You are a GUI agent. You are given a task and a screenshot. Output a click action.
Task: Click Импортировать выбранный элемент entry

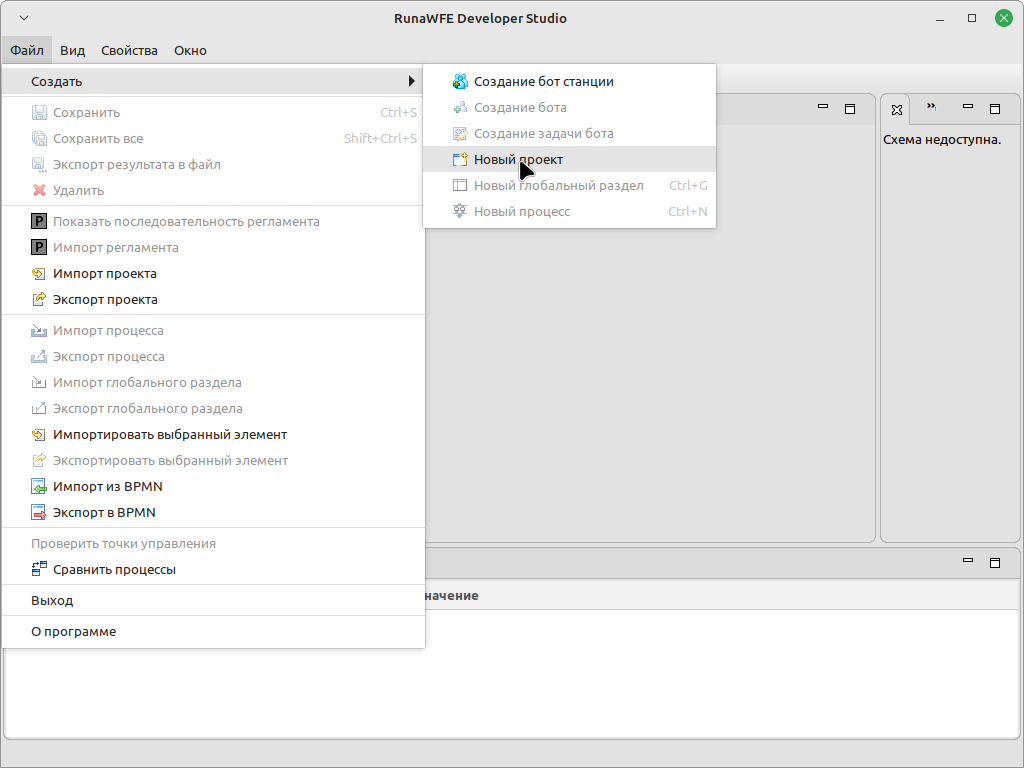coord(214,435)
